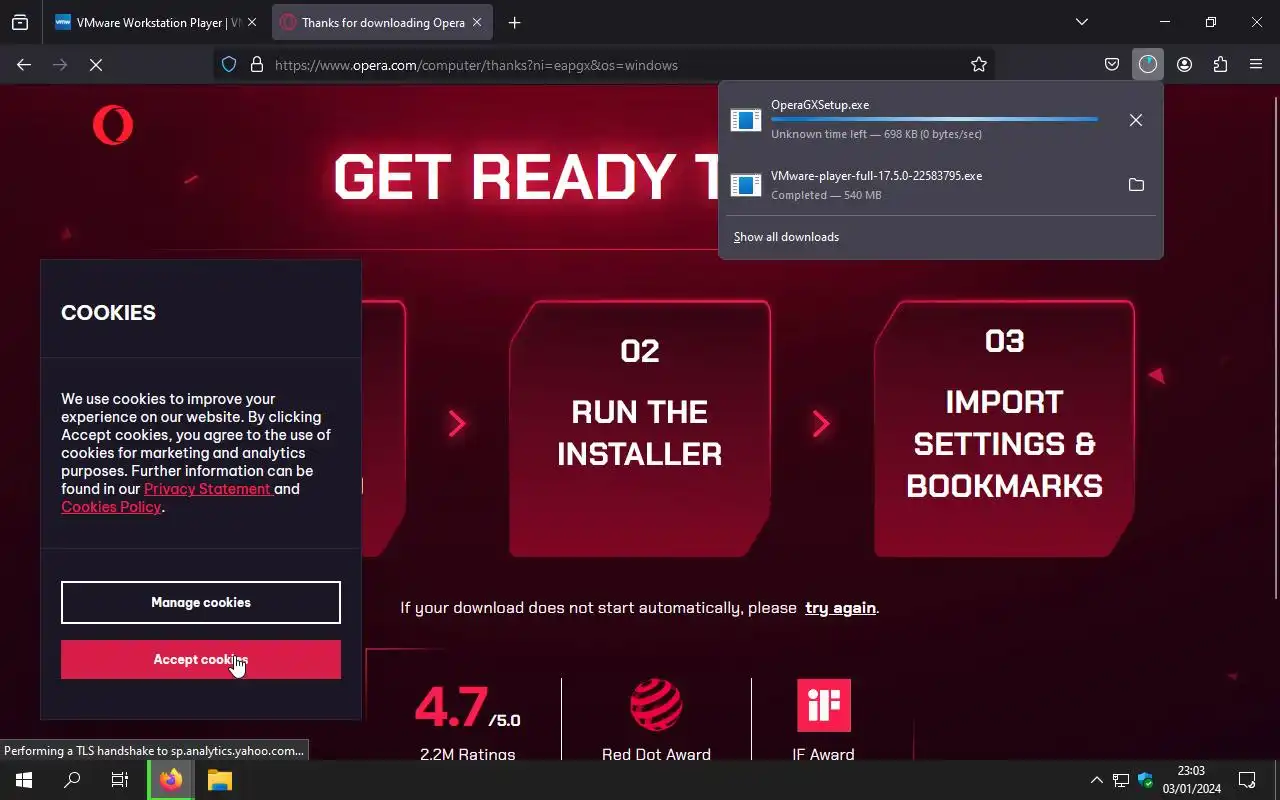The height and width of the screenshot is (800, 1280).
Task: Show VMware-player download in folder
Action: coord(1136,185)
